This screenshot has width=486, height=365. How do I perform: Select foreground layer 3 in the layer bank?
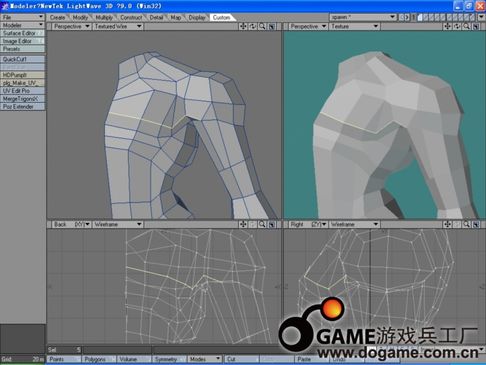pyautogui.click(x=431, y=17)
